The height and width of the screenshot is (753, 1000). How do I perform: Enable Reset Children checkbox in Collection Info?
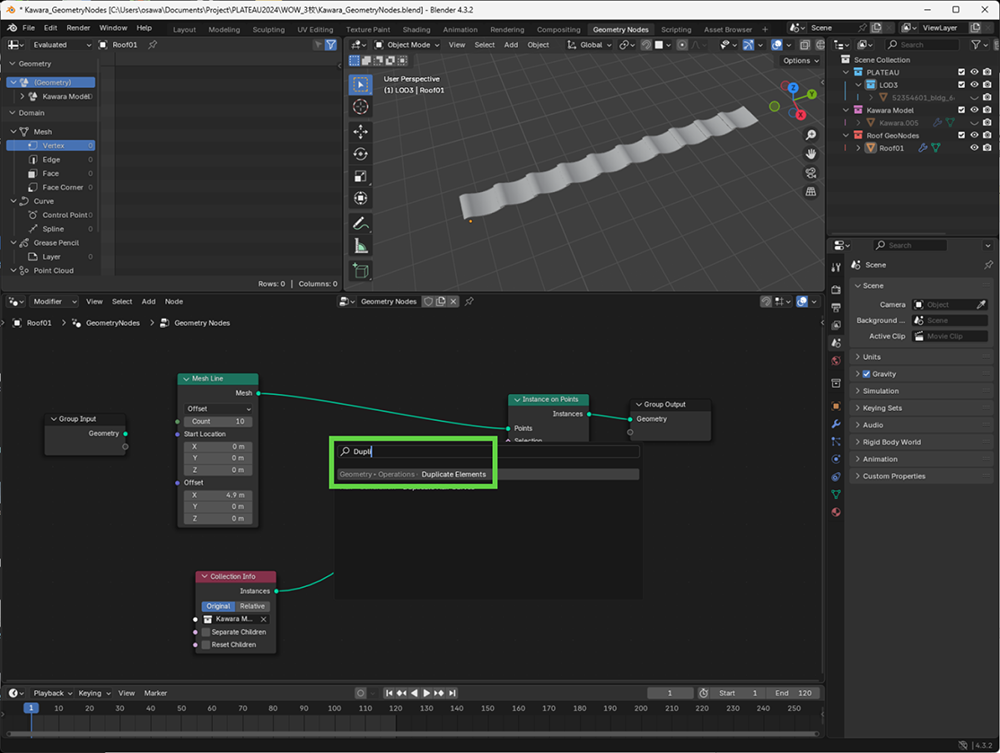tap(206, 645)
